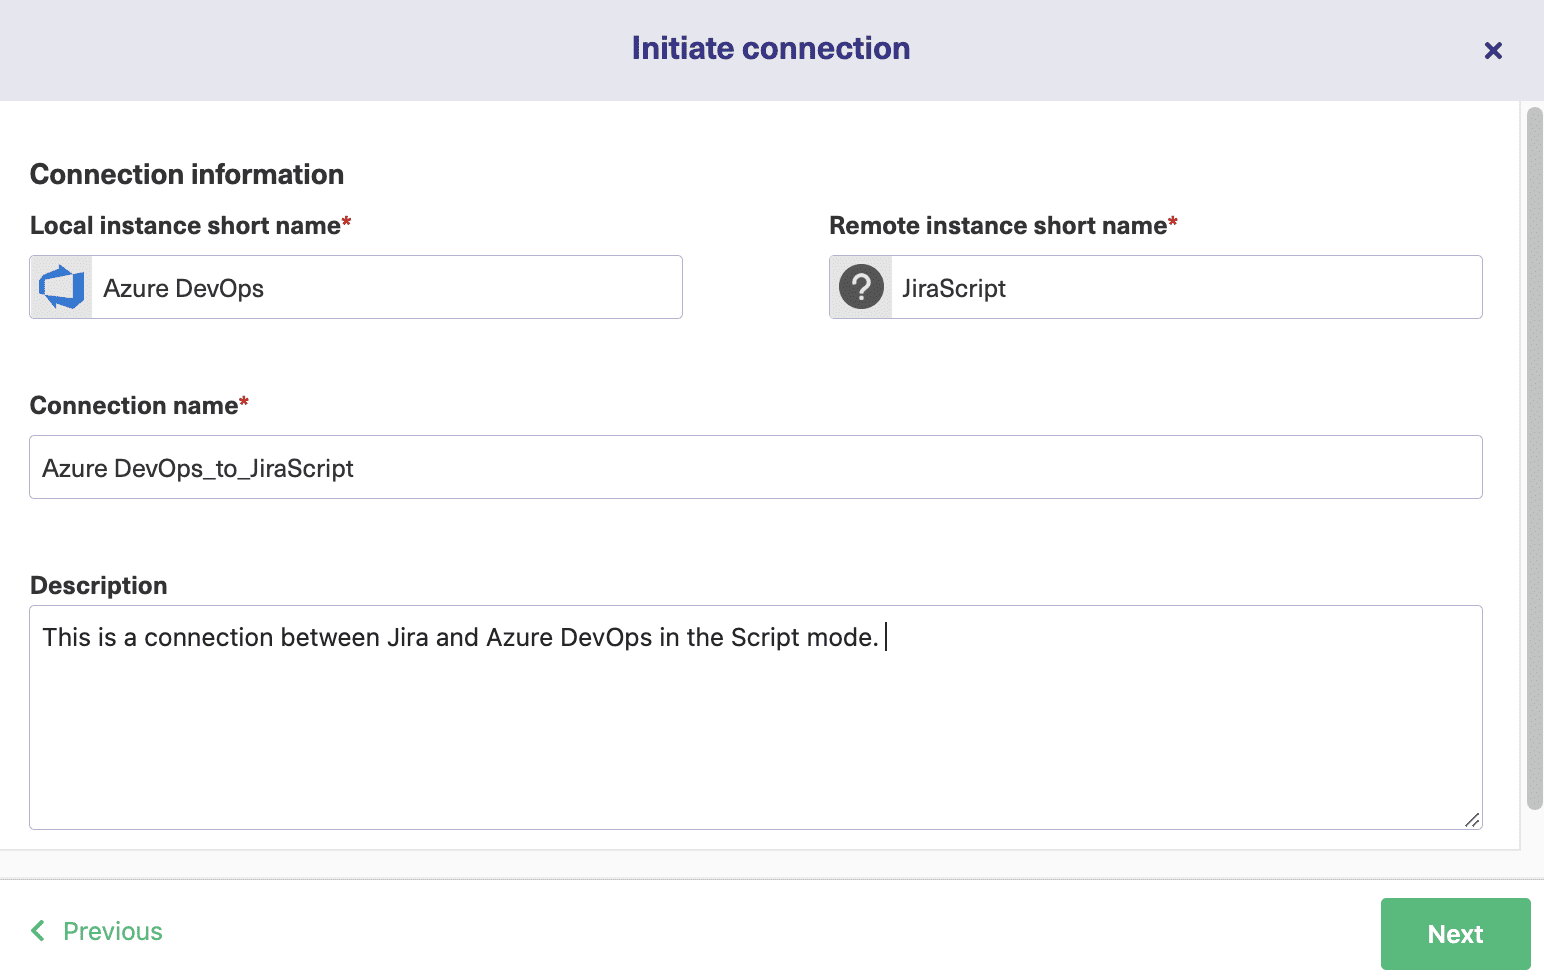
Task: Click the question mark icon beside JiraScript
Action: 861,288
